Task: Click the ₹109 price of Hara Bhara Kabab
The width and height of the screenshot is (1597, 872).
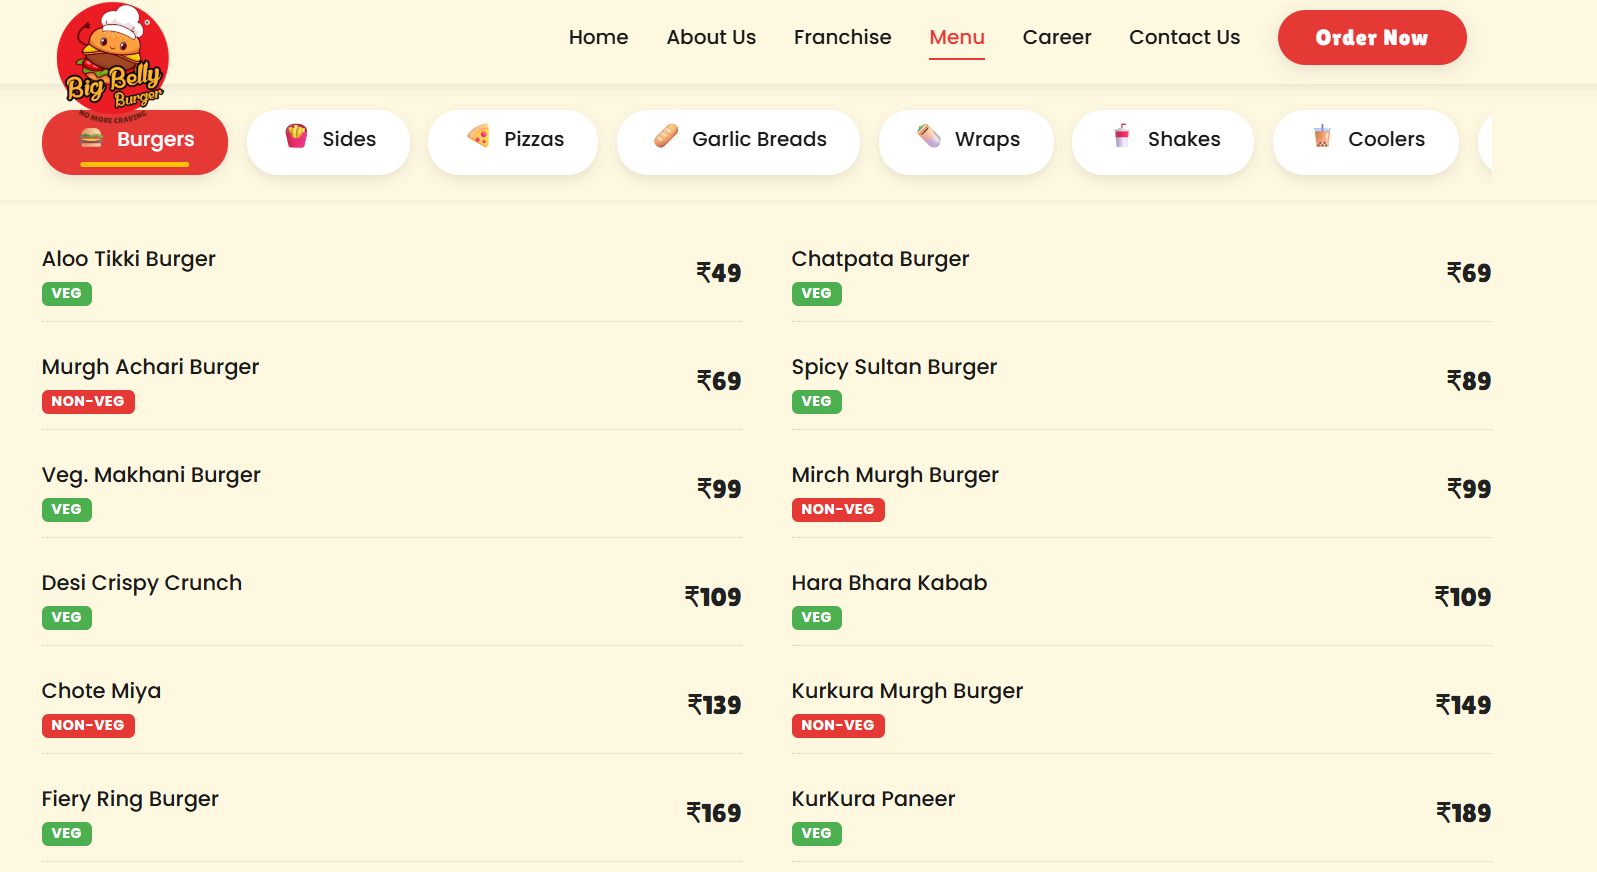Action: click(x=1463, y=597)
